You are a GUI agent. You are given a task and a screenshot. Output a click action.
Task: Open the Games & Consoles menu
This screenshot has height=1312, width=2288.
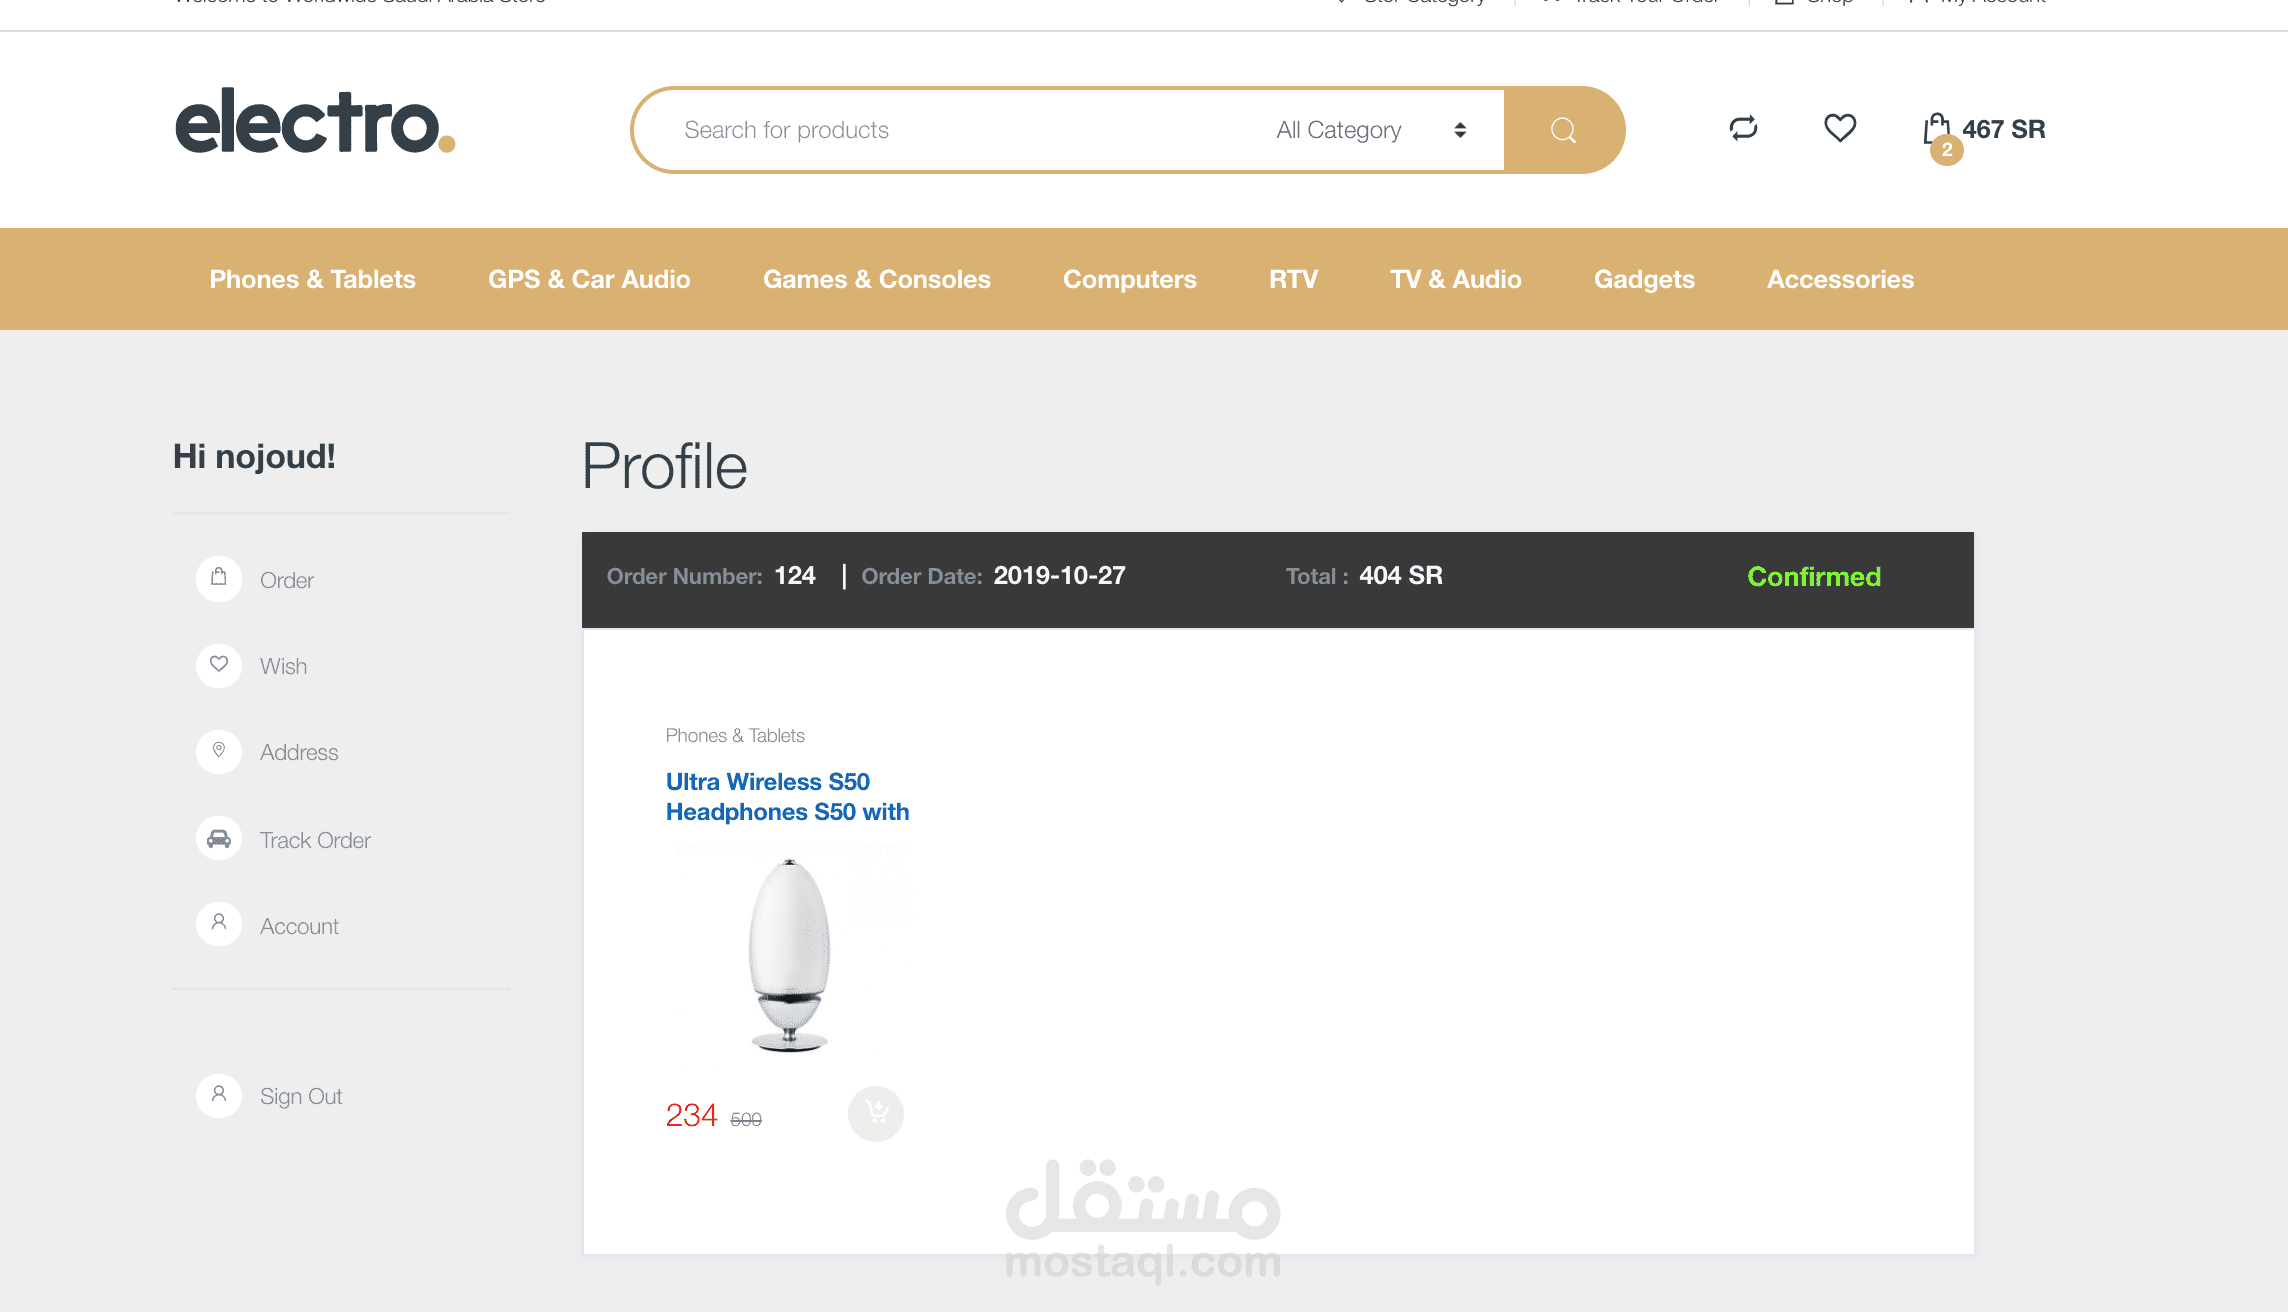click(x=876, y=279)
